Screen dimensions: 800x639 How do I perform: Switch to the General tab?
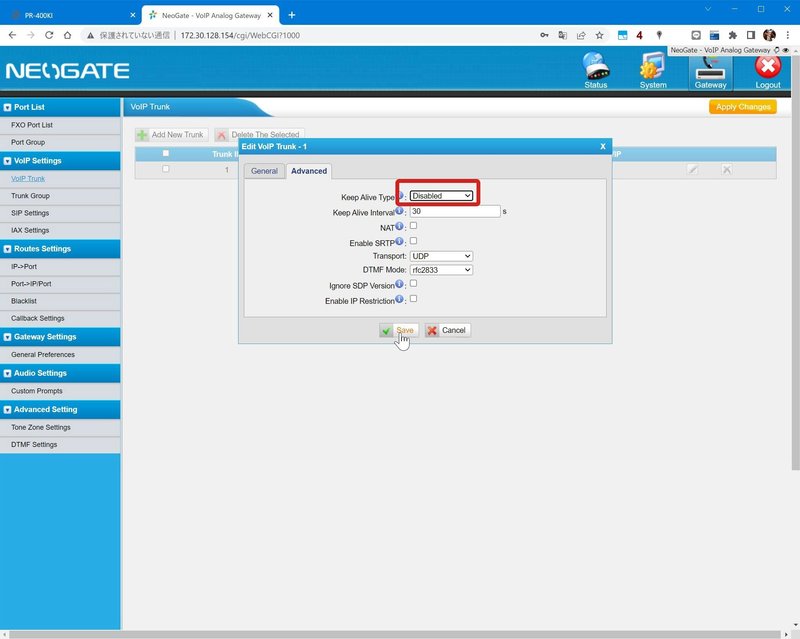(264, 171)
